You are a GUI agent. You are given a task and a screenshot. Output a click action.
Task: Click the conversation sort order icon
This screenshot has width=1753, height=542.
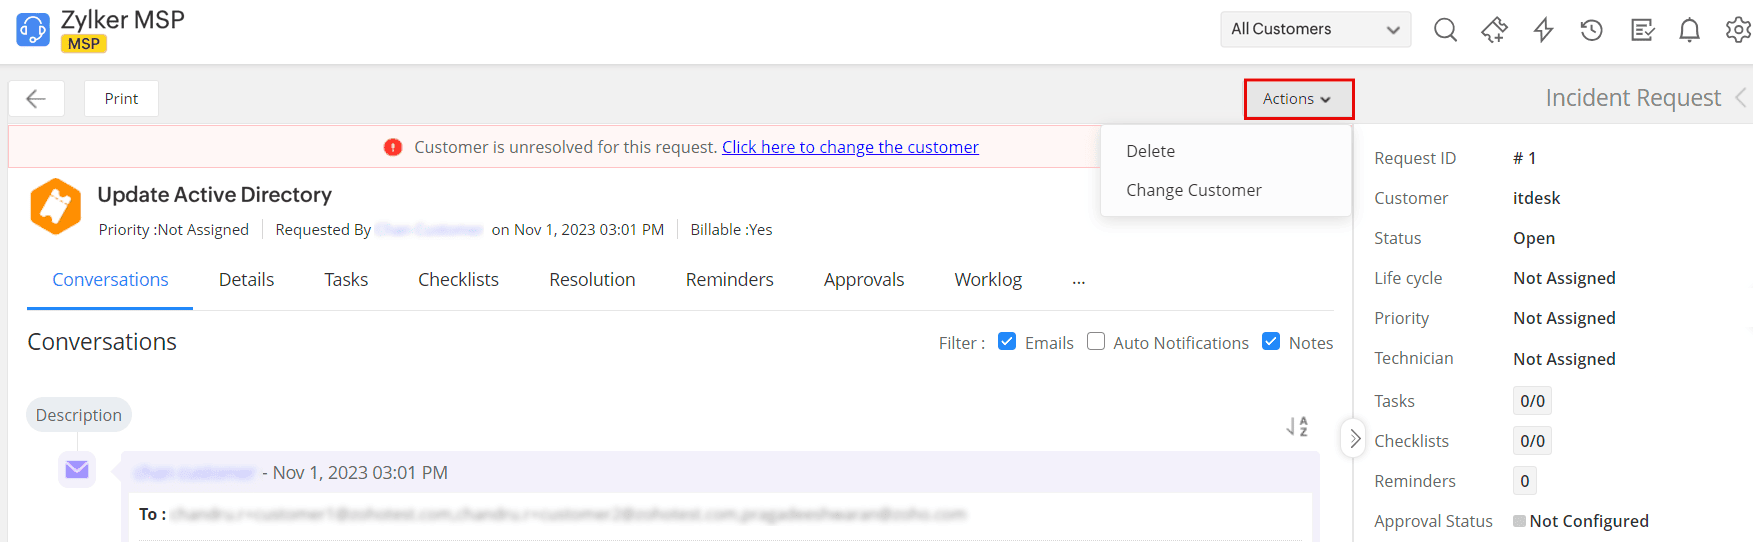pos(1297,427)
